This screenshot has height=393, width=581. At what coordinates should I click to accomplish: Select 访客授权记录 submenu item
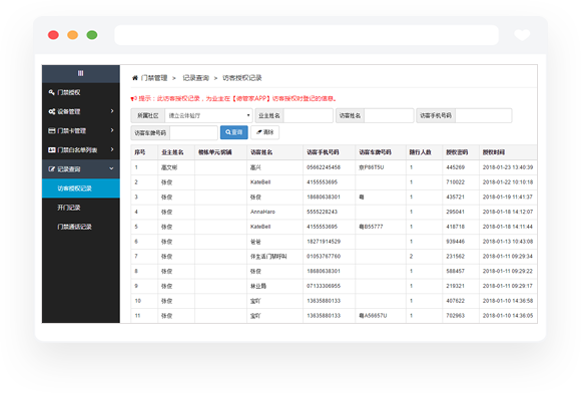pyautogui.click(x=81, y=189)
